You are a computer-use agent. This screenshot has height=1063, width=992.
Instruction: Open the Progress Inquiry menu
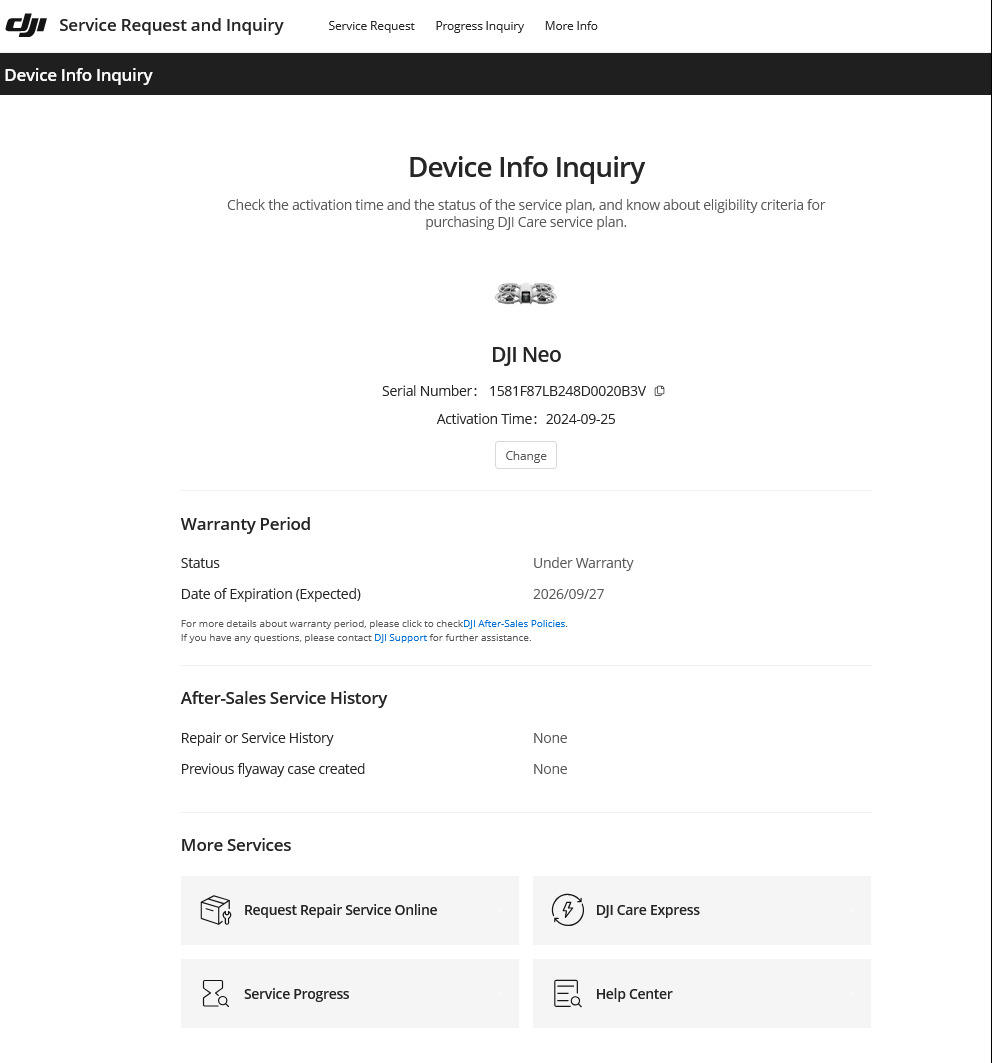click(479, 26)
